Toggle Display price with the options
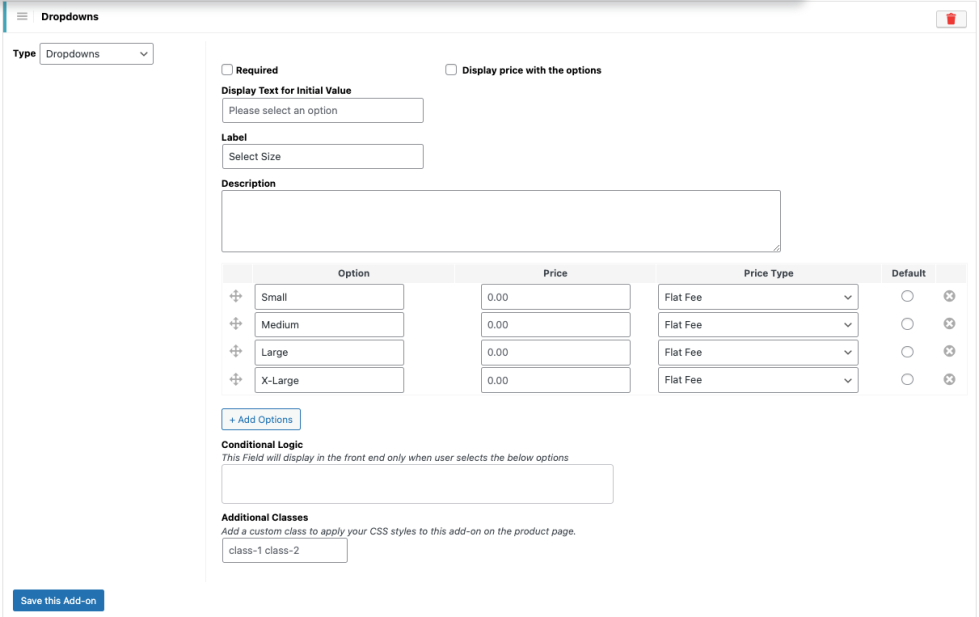The image size is (979, 617). [x=451, y=70]
